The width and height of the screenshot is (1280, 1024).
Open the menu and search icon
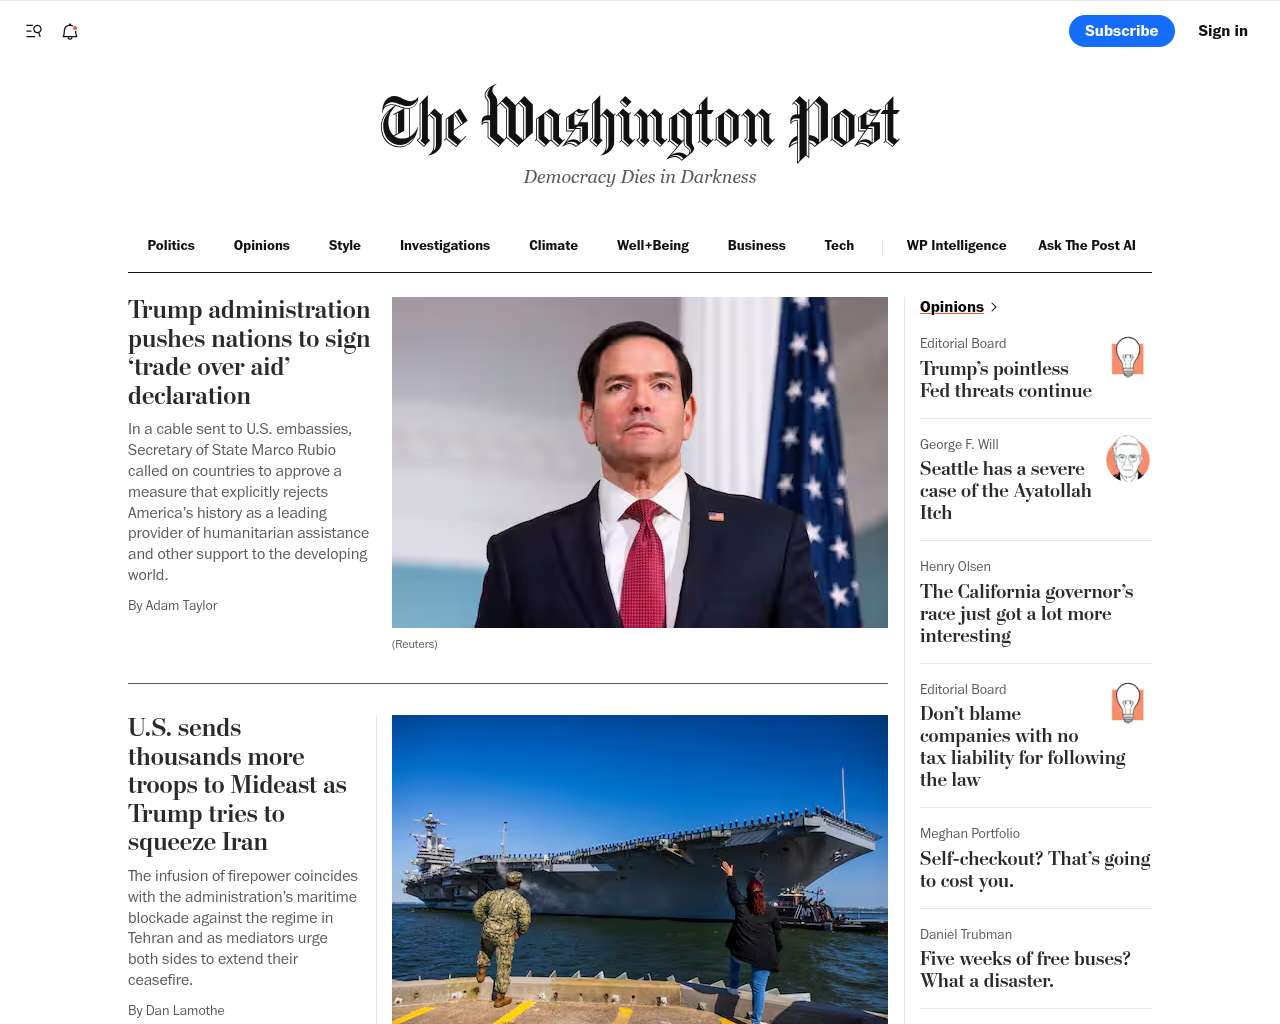click(34, 31)
